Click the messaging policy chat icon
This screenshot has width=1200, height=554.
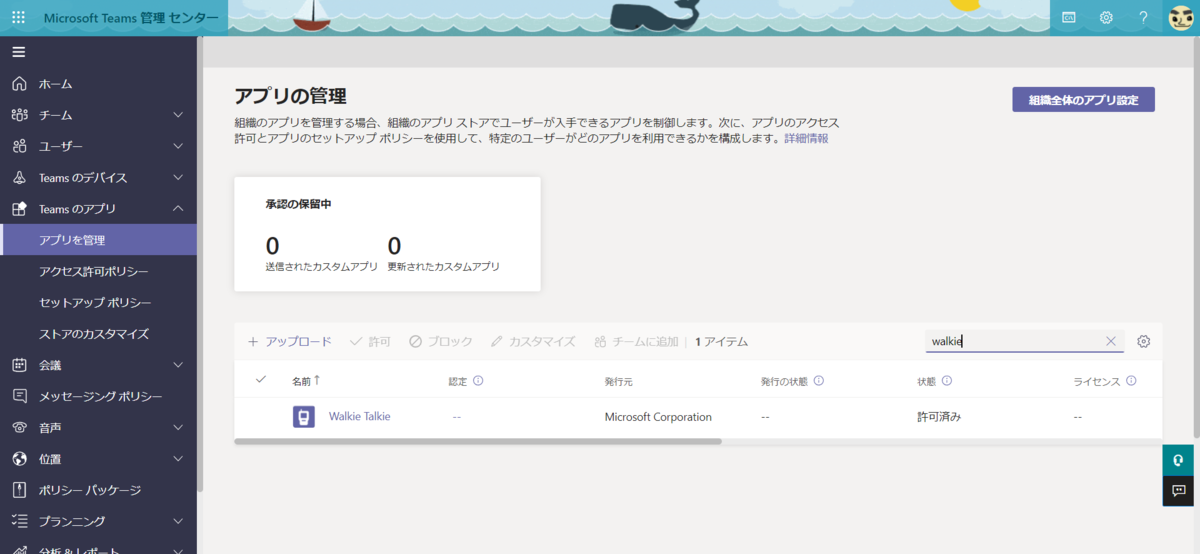[19, 396]
